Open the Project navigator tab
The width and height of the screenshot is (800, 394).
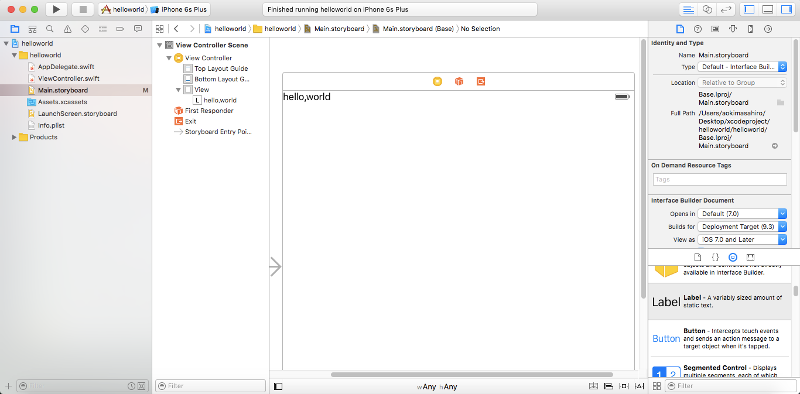(x=15, y=29)
